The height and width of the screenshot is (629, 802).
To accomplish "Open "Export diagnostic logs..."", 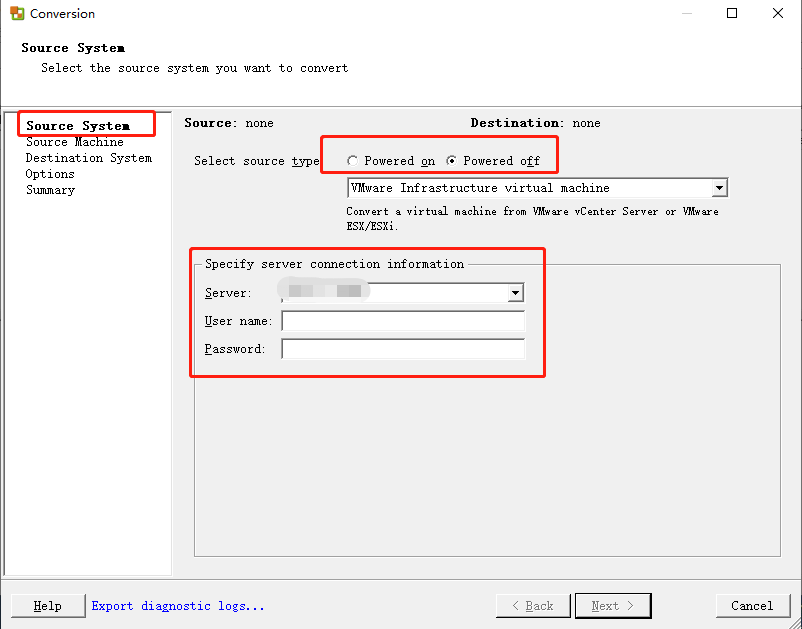I will (x=177, y=605).
